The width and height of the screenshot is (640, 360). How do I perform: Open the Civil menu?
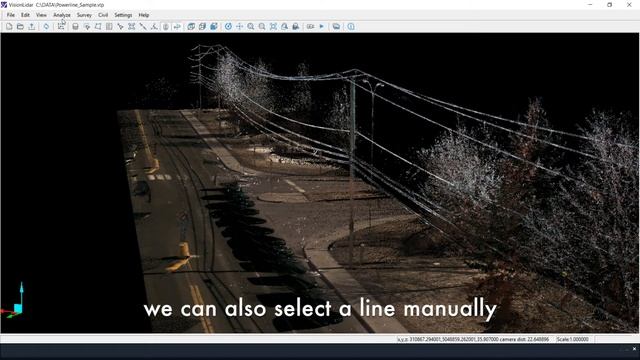(x=103, y=15)
